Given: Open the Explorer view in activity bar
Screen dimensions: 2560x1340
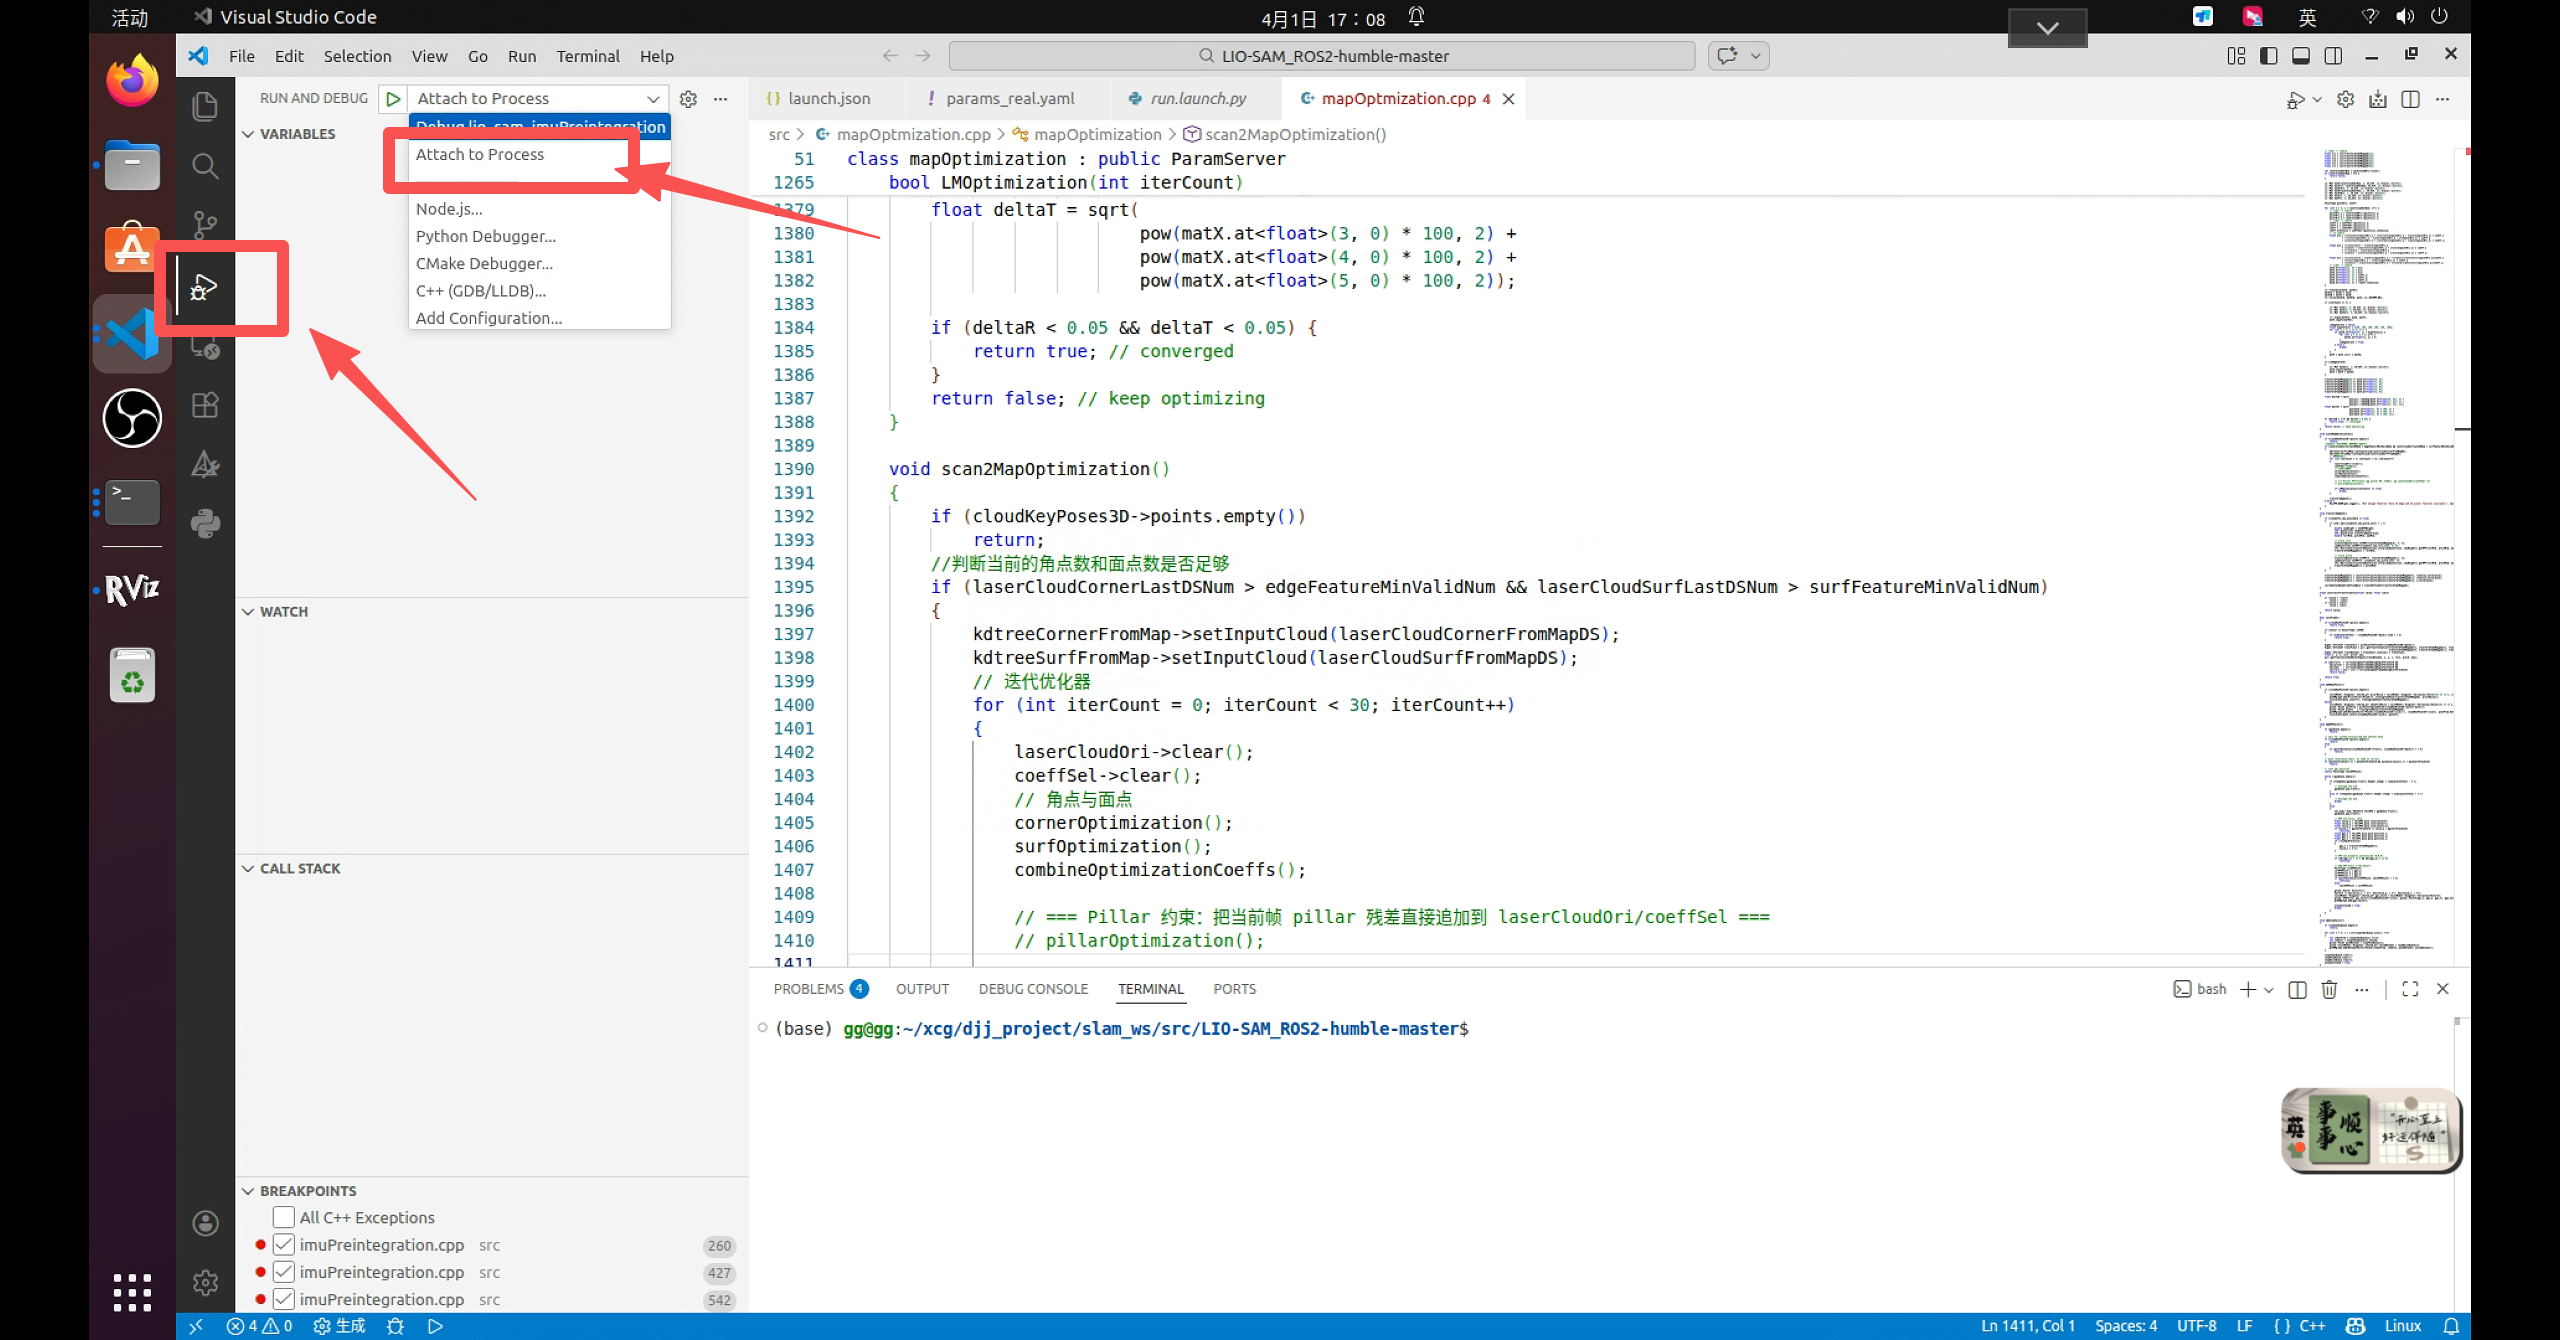Looking at the screenshot, I should [x=205, y=106].
